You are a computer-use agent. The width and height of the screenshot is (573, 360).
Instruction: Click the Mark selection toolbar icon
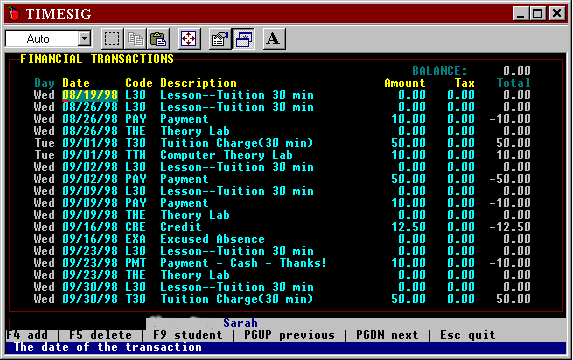[x=112, y=38]
